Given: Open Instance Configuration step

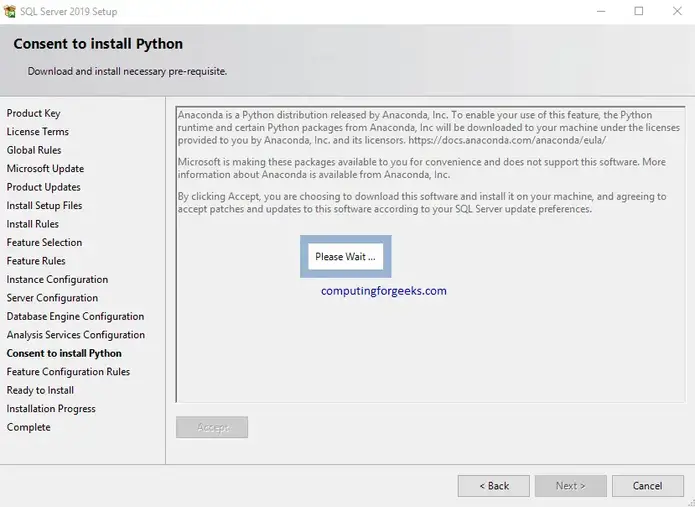Looking at the screenshot, I should tap(57, 279).
